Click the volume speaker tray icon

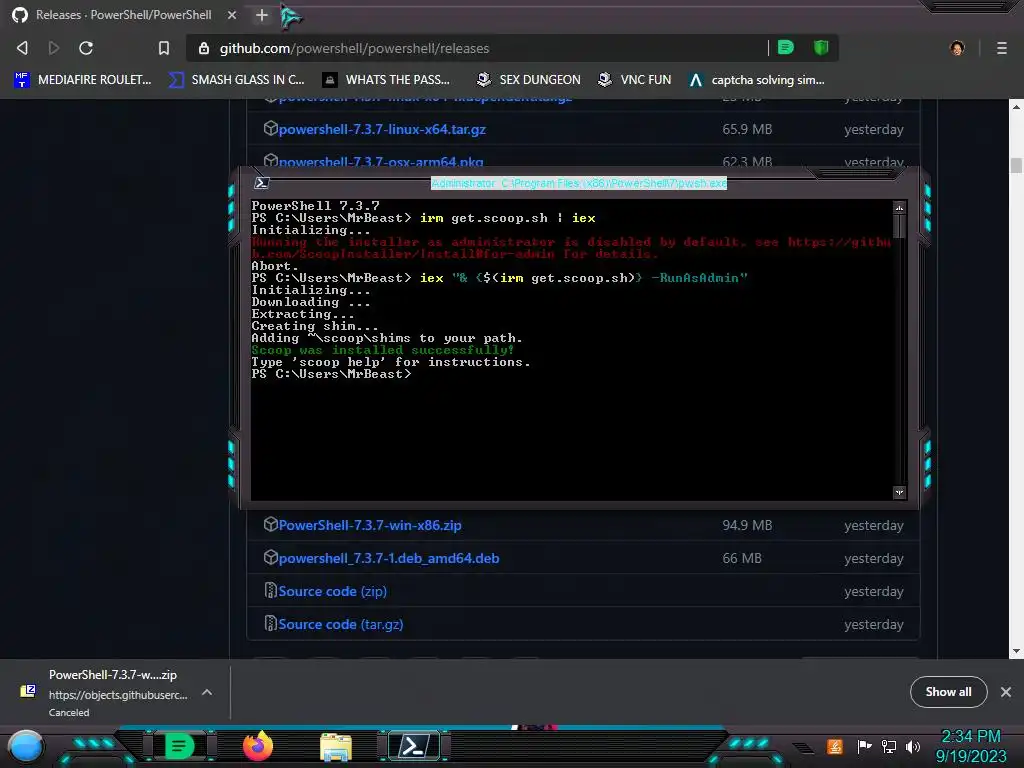click(x=912, y=746)
